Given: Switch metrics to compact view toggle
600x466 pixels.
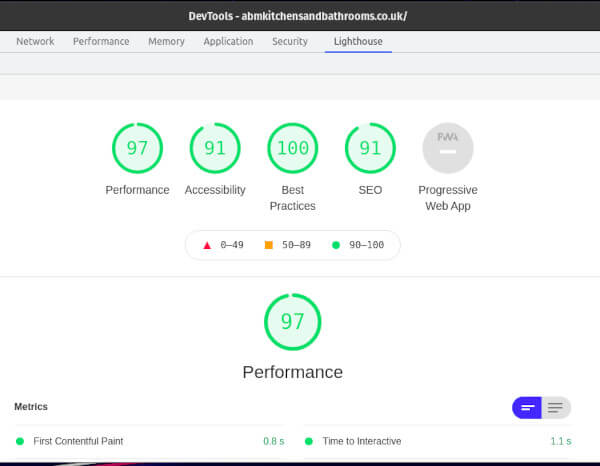Looking at the screenshot, I should point(527,408).
